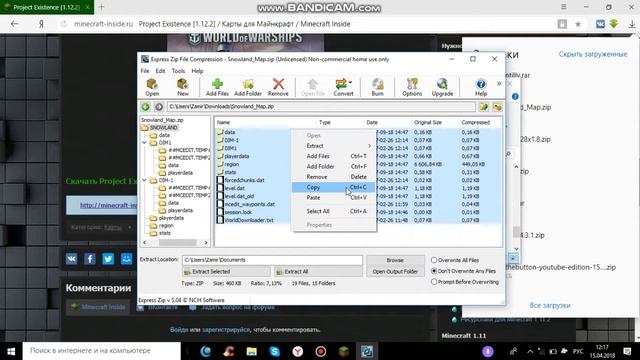Image resolution: width=640 pixels, height=360 pixels.
Task: Collapse the DIM1 tree node
Action: (144, 143)
